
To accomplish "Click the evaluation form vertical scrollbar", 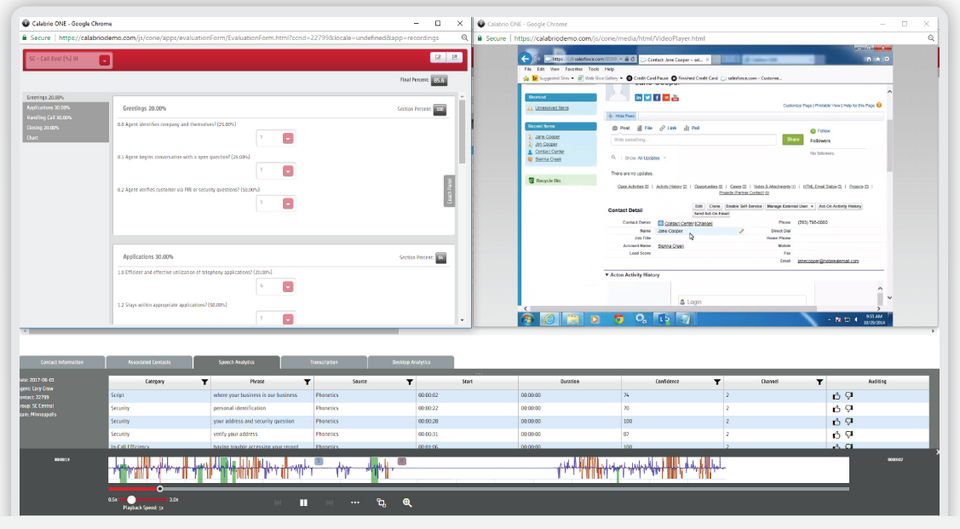I will coord(462,132).
